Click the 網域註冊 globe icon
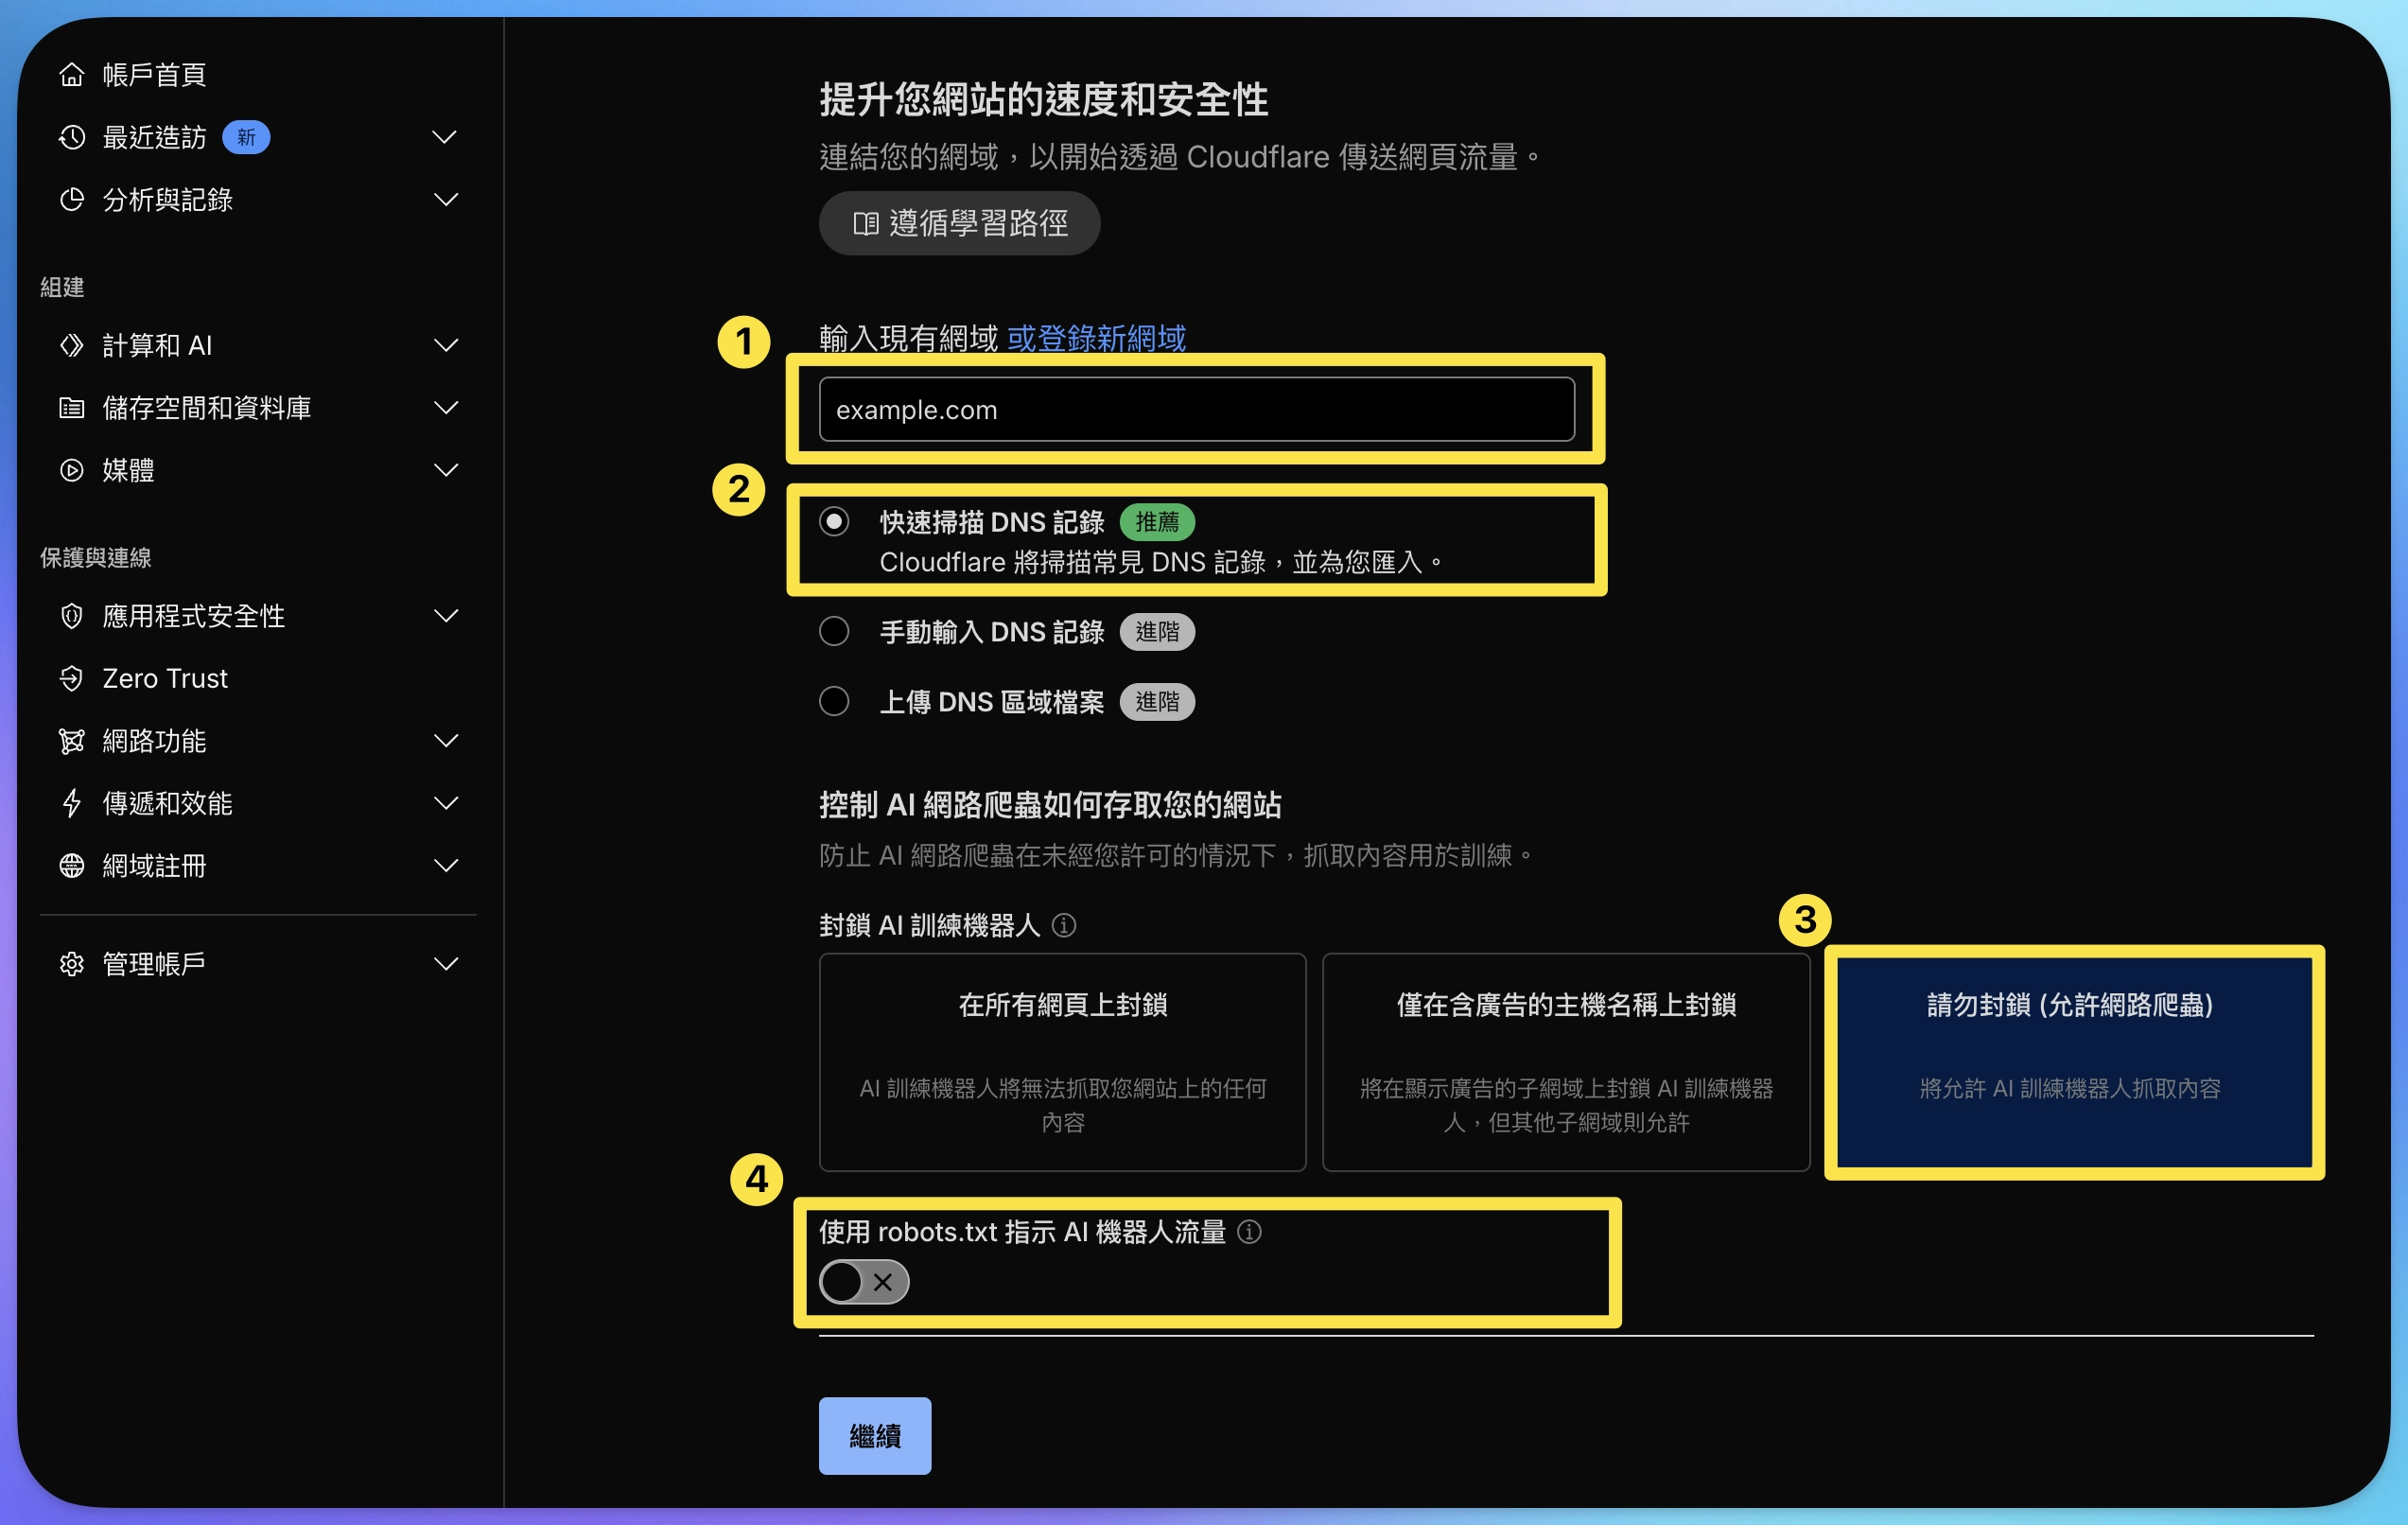The width and height of the screenshot is (2408, 1525). [x=71, y=866]
